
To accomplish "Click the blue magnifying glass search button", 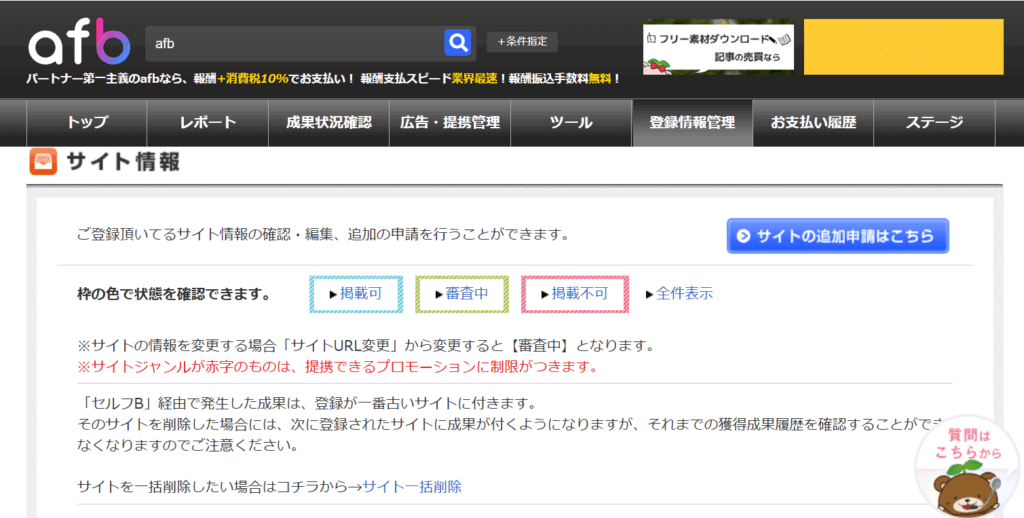I will tap(458, 42).
